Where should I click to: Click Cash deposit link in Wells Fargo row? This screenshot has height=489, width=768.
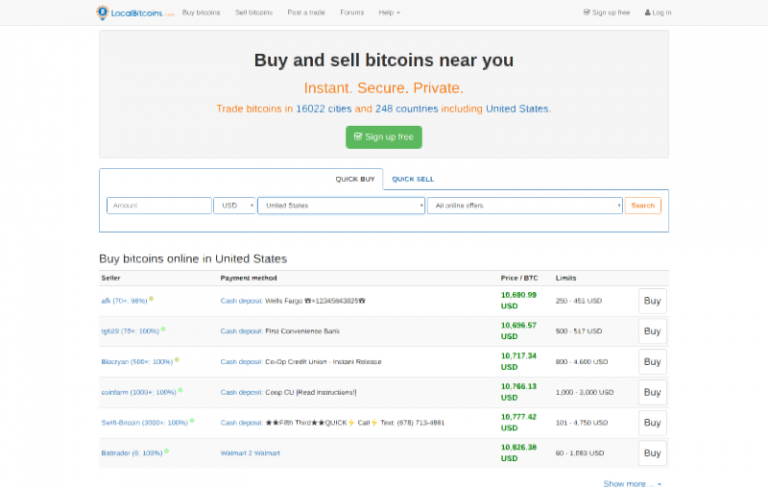click(x=241, y=301)
